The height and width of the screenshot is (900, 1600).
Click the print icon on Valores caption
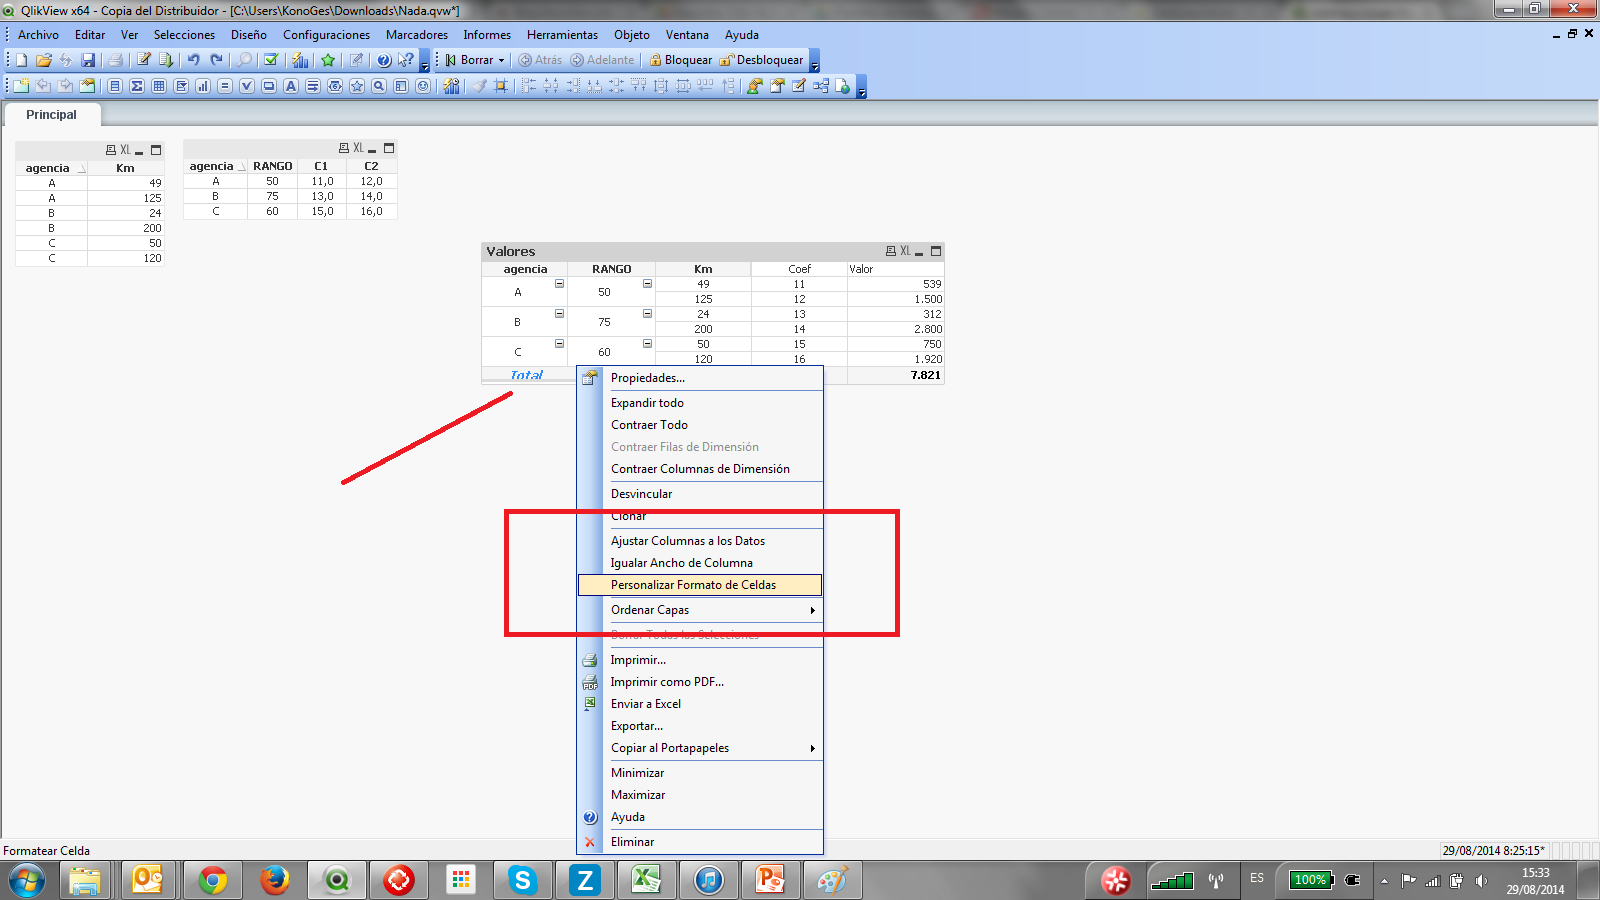[891, 251]
